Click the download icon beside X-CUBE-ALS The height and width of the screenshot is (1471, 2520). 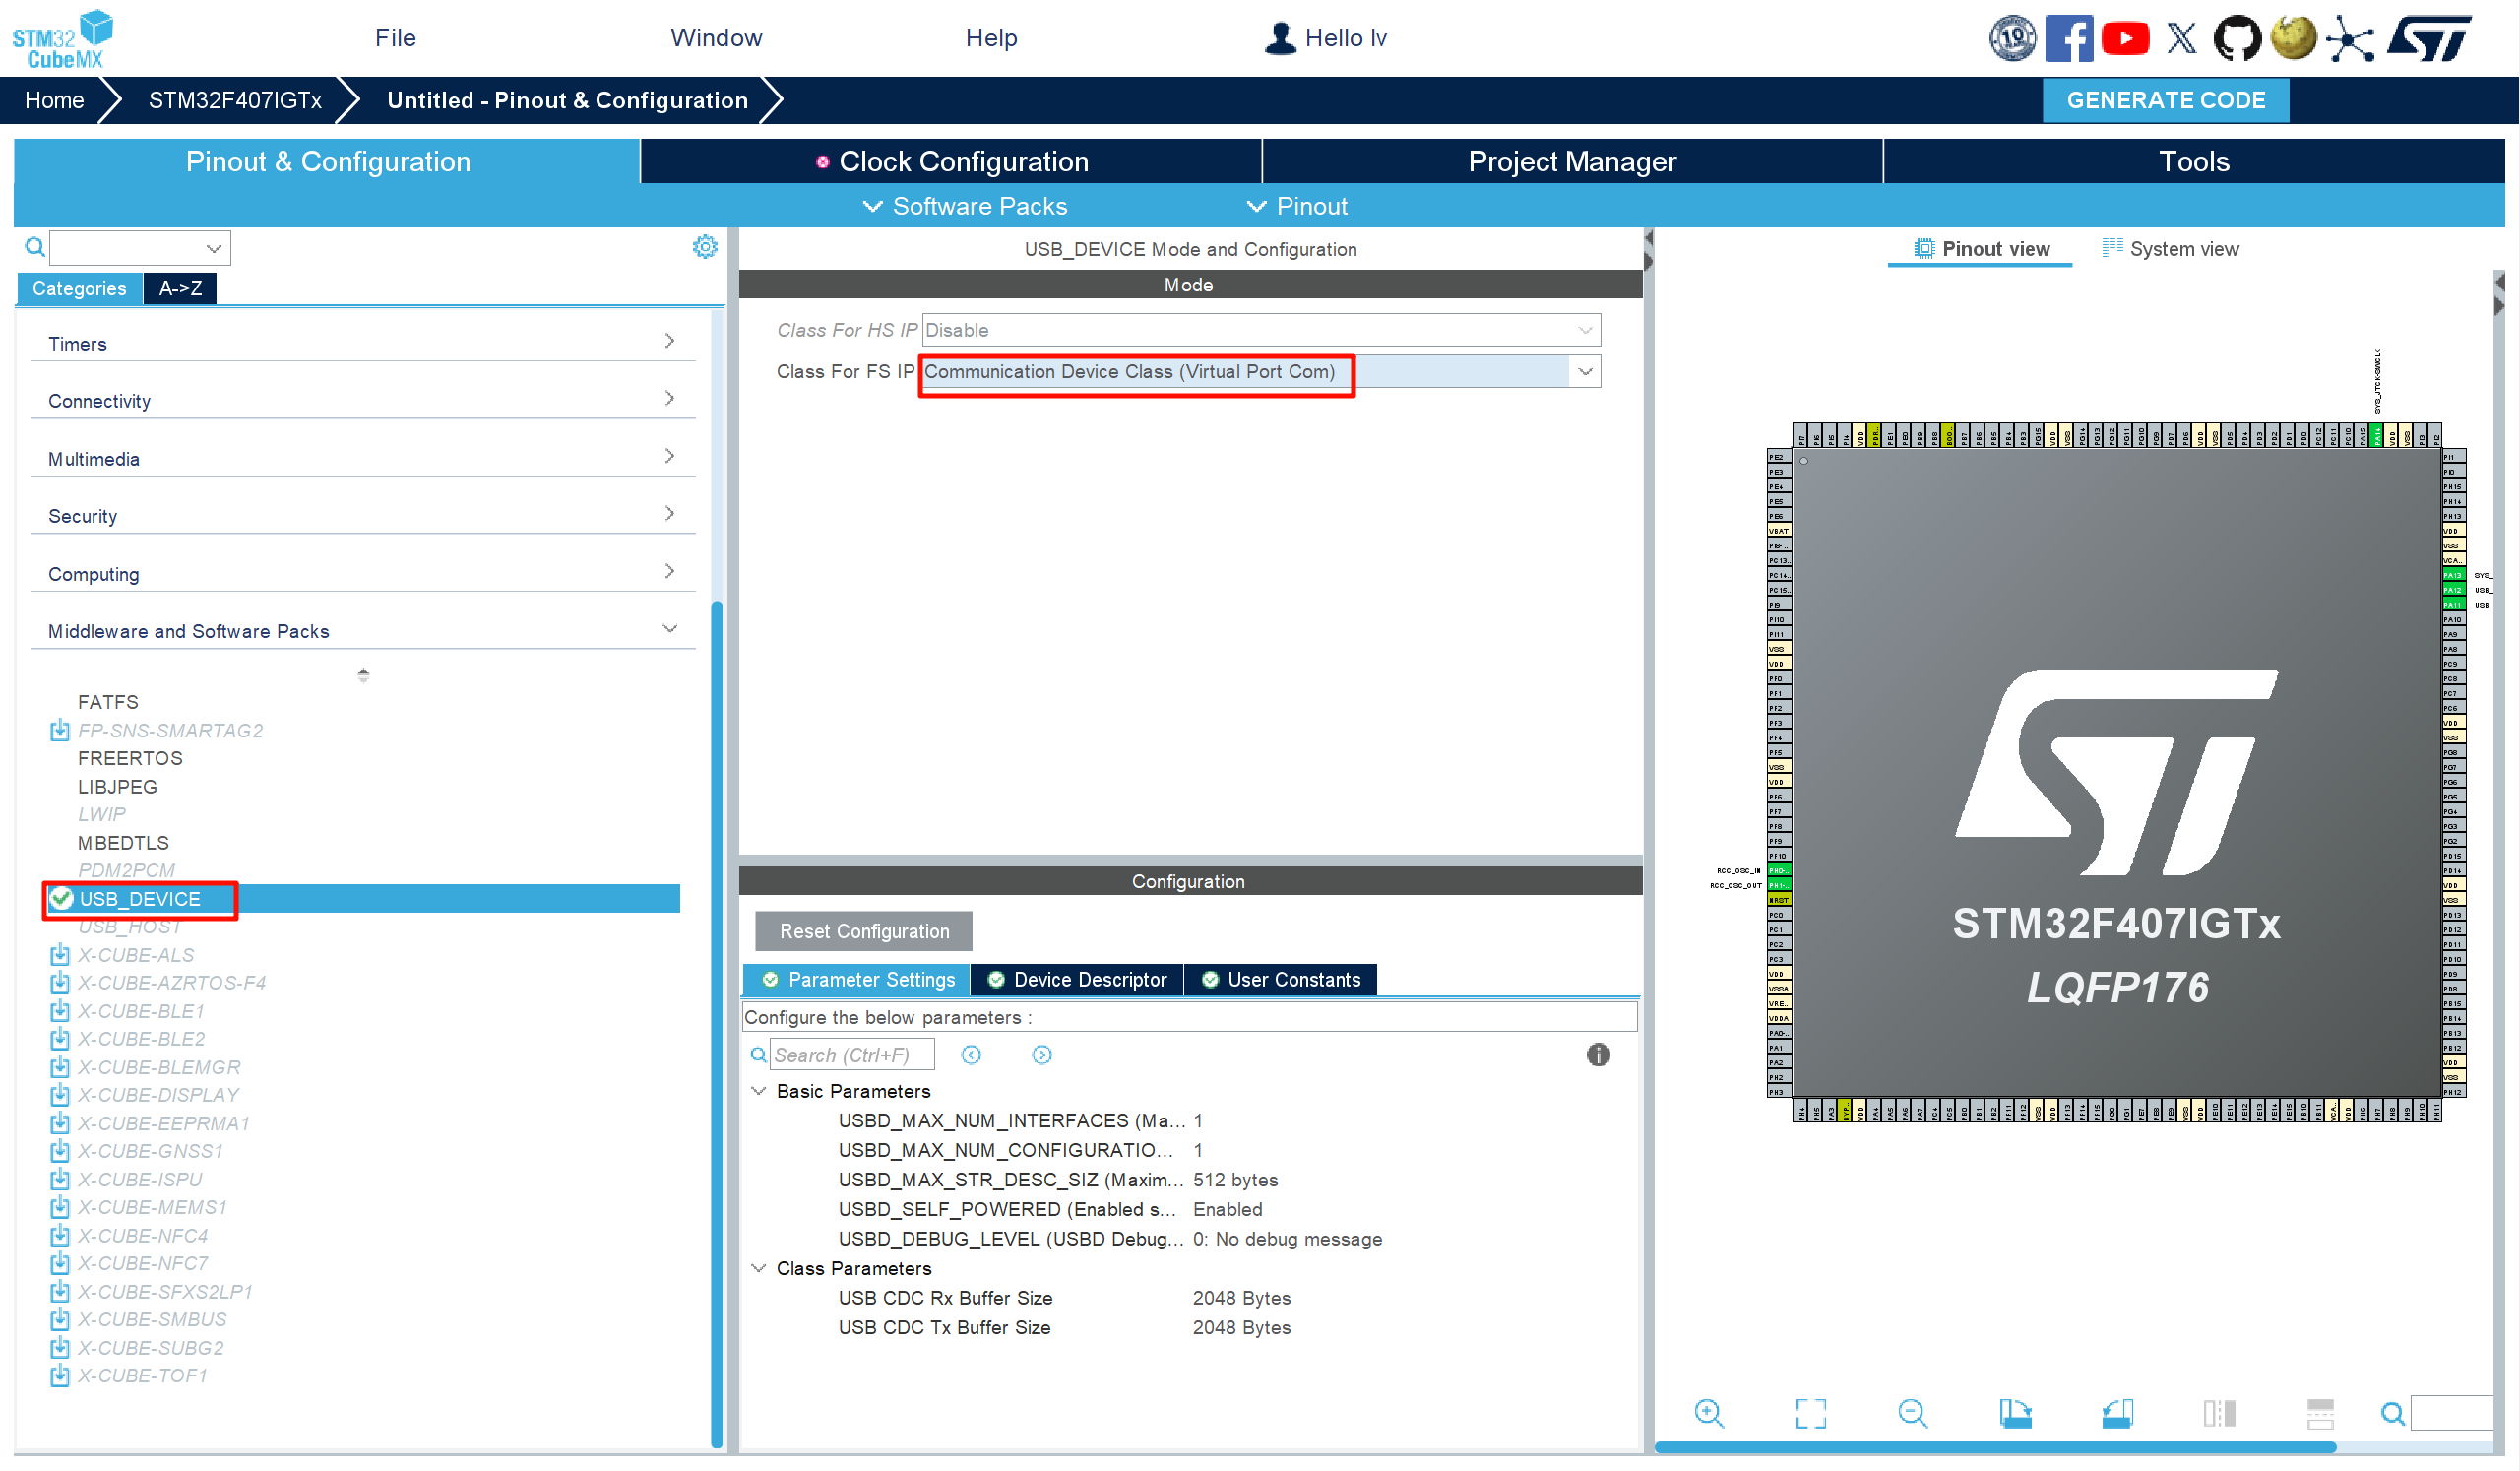click(60, 954)
